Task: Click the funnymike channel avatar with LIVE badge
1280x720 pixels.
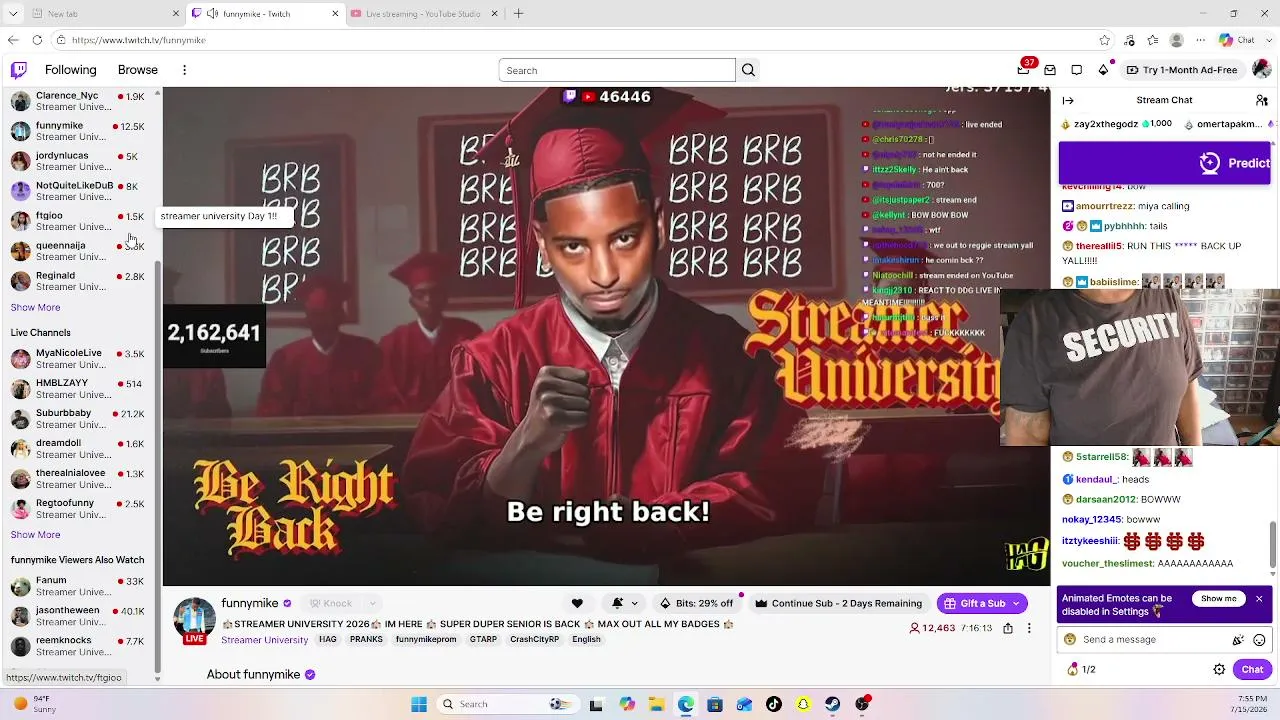Action: point(195,621)
